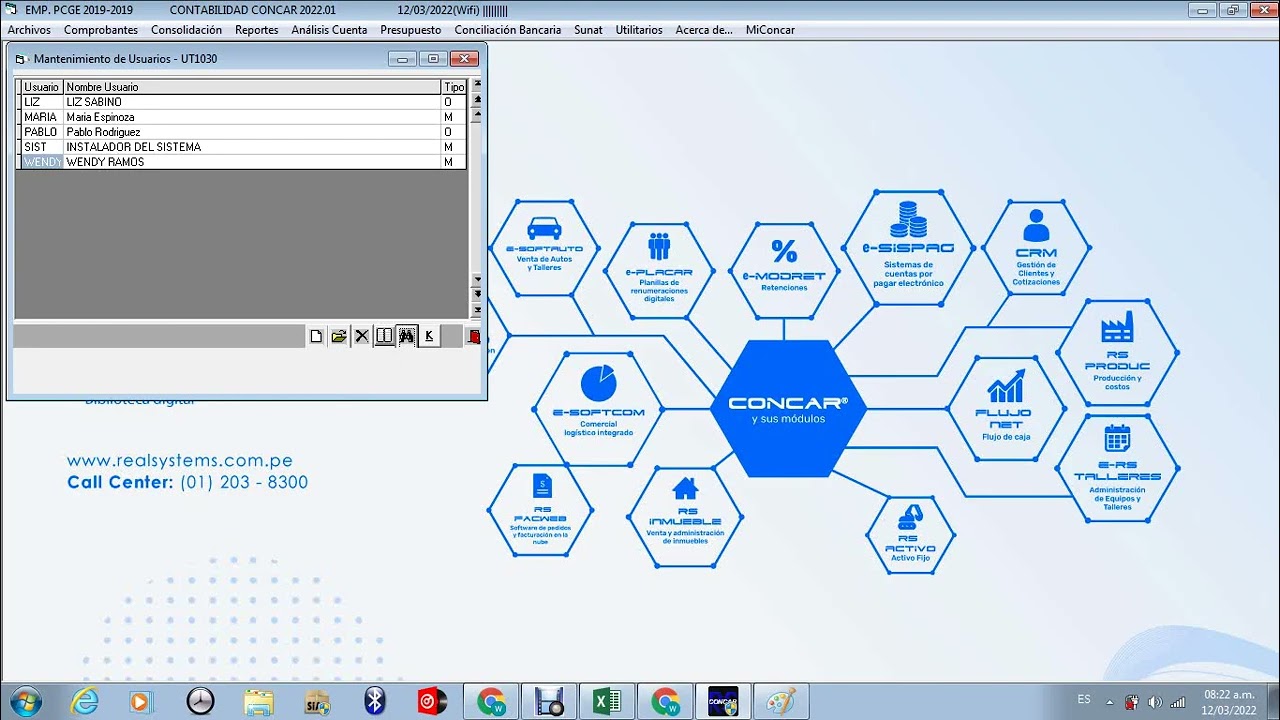Open the Conciliación Bancaria menu
Viewport: 1280px width, 720px height.
508,30
